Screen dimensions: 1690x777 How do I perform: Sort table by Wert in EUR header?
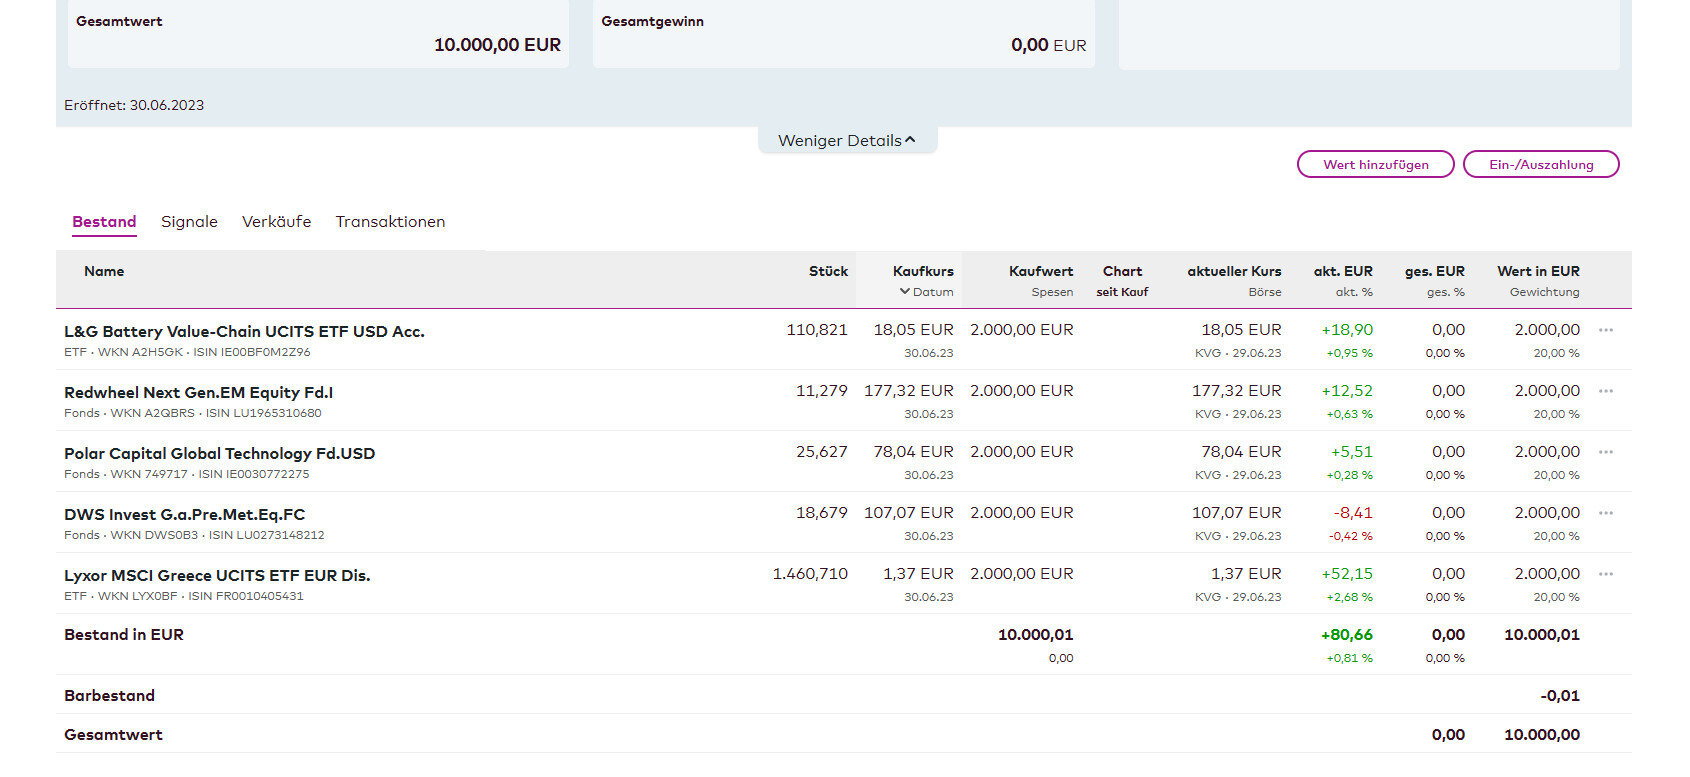pyautogui.click(x=1537, y=271)
